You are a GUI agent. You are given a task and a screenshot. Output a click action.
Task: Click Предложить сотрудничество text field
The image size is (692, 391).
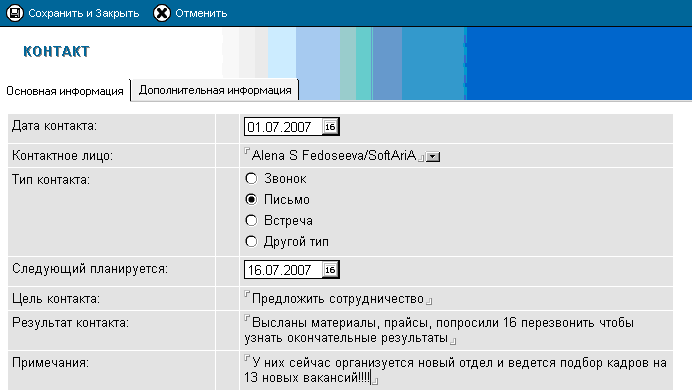coord(338,299)
